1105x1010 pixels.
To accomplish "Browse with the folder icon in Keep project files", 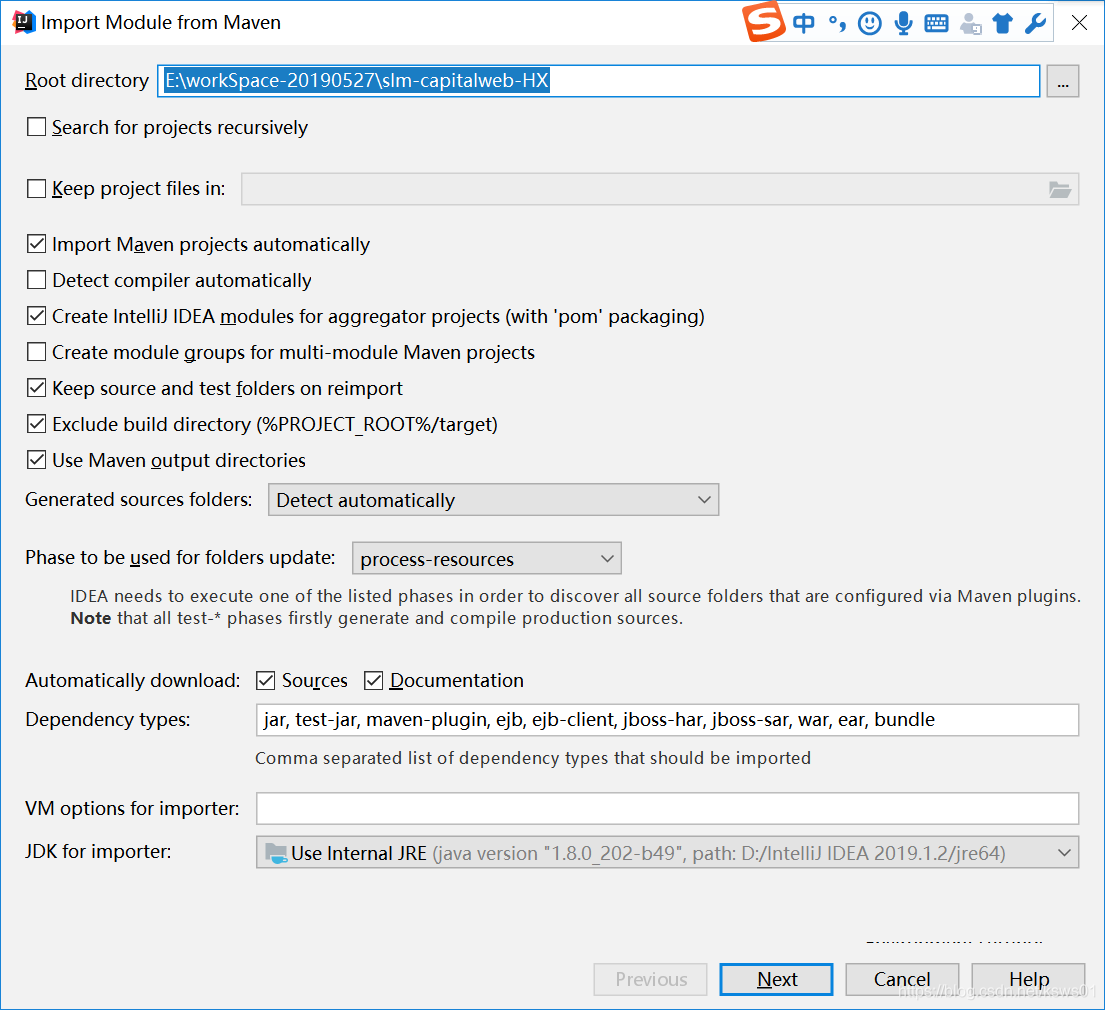I will [x=1059, y=189].
